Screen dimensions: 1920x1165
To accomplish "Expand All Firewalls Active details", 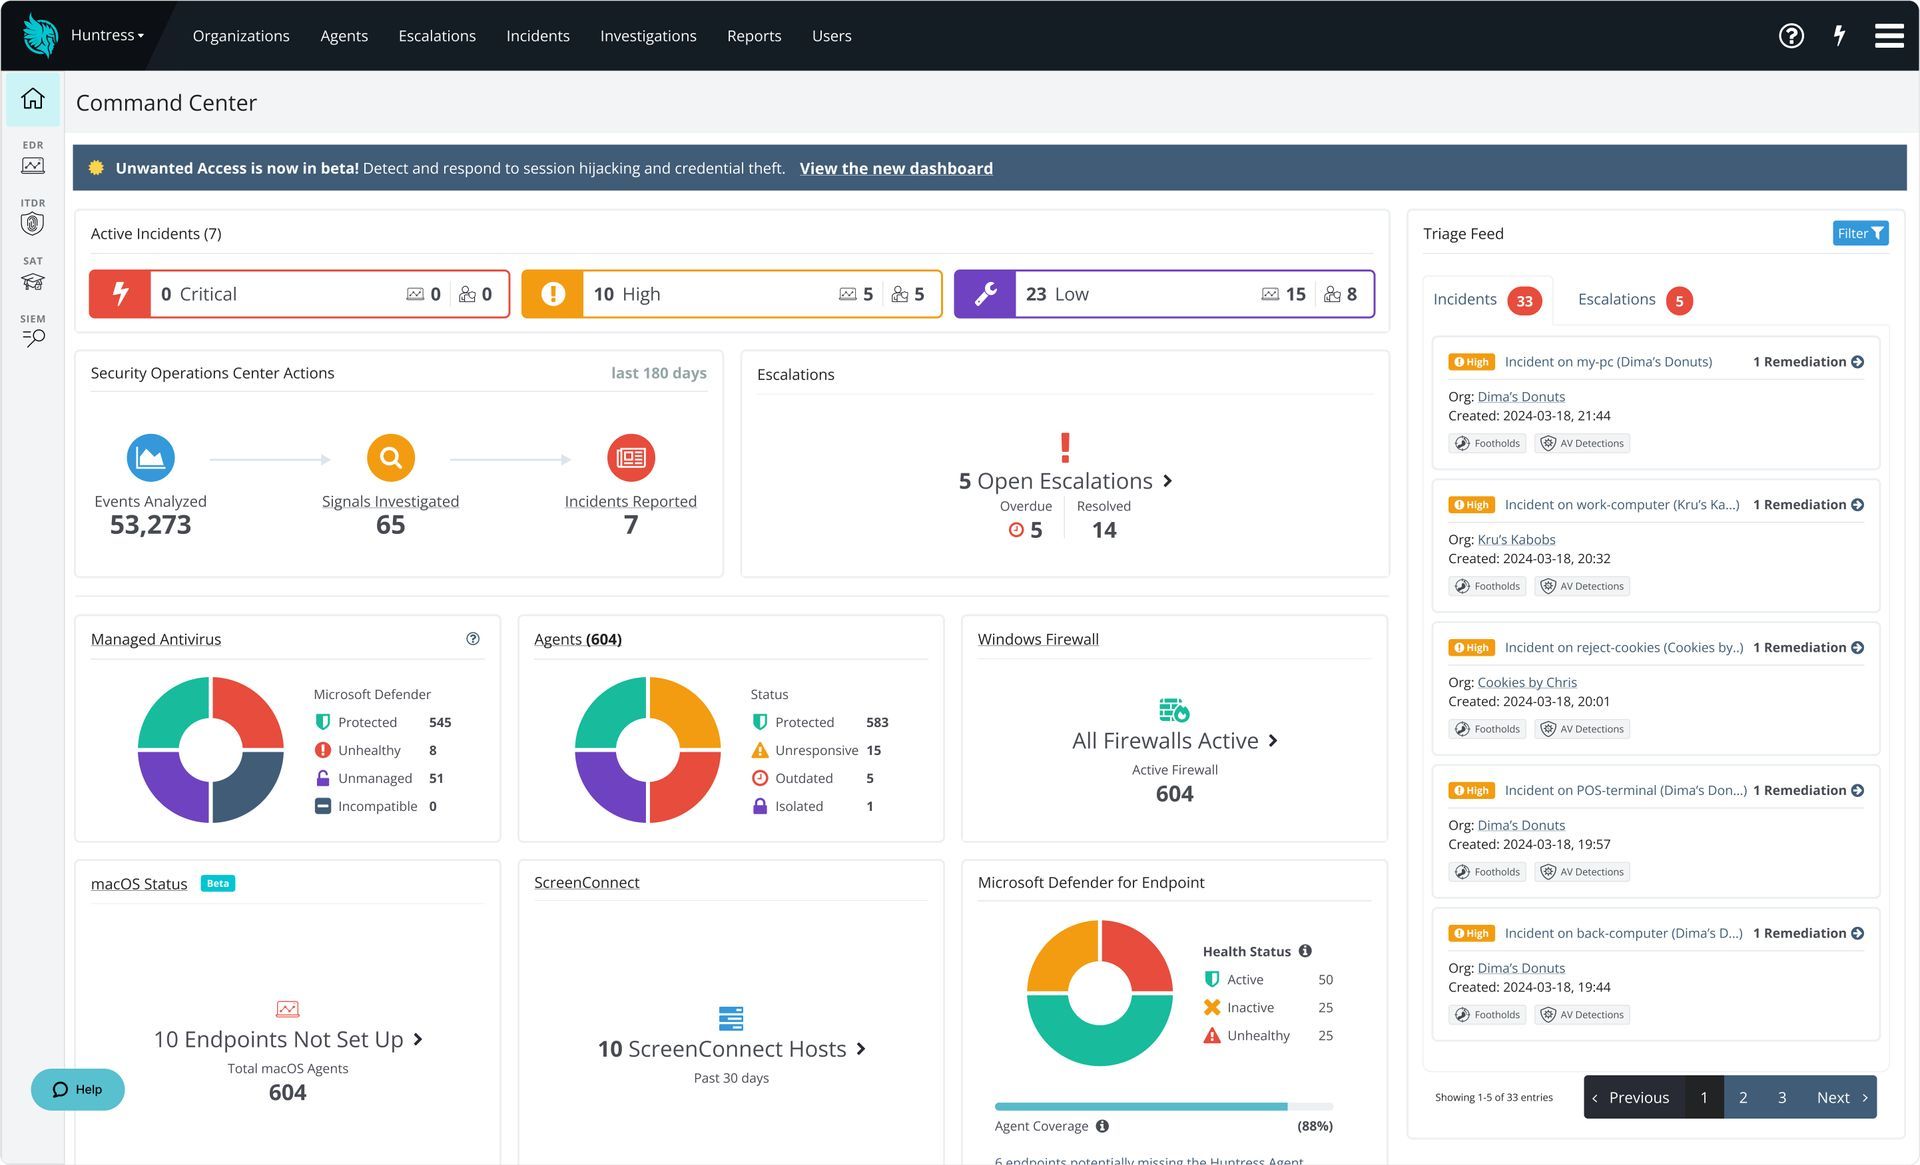I will click(1273, 741).
